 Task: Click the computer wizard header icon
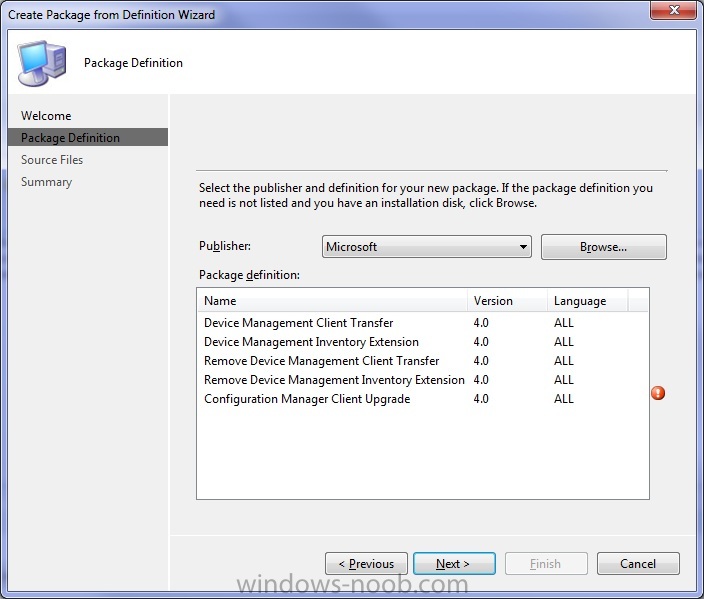42,63
